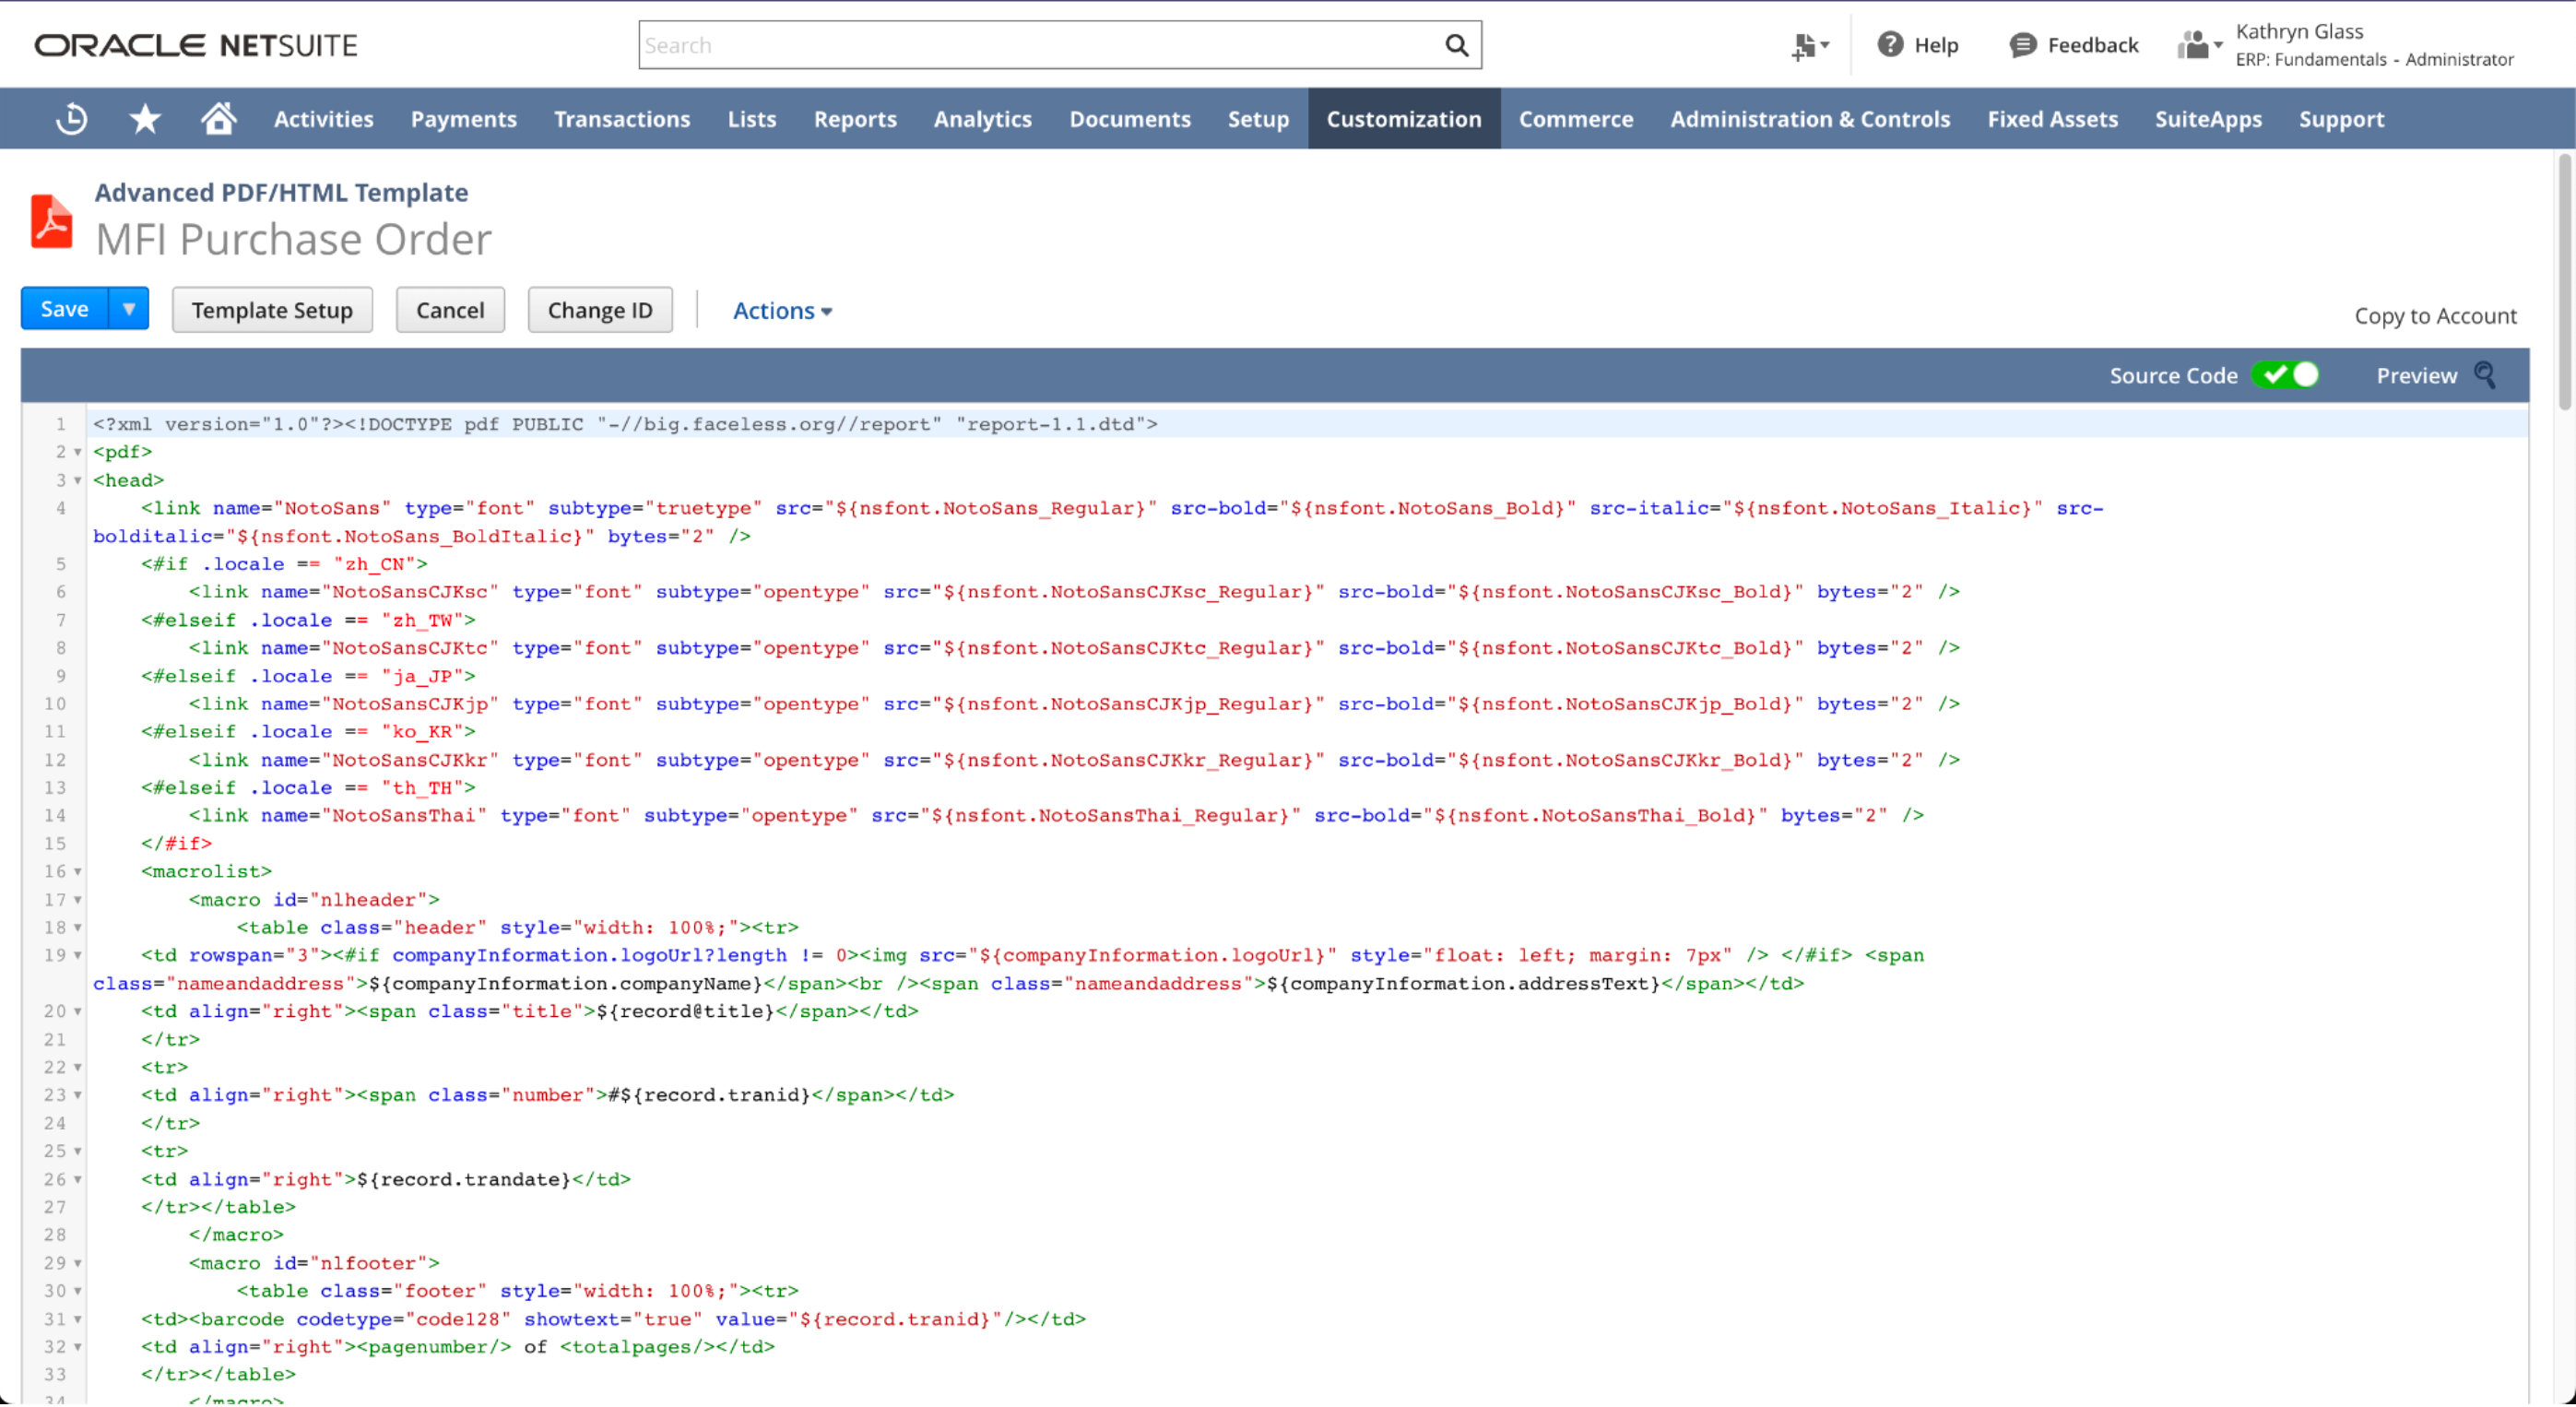Collapse the pdf tag fold on line 2
Viewport: 2576px width, 1407px height.
click(78, 452)
